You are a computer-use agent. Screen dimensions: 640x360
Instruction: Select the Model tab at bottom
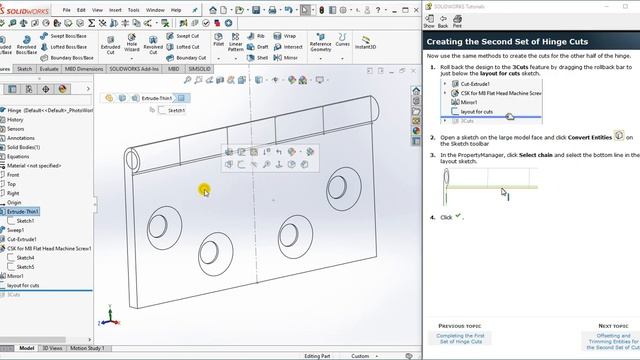[x=27, y=348]
